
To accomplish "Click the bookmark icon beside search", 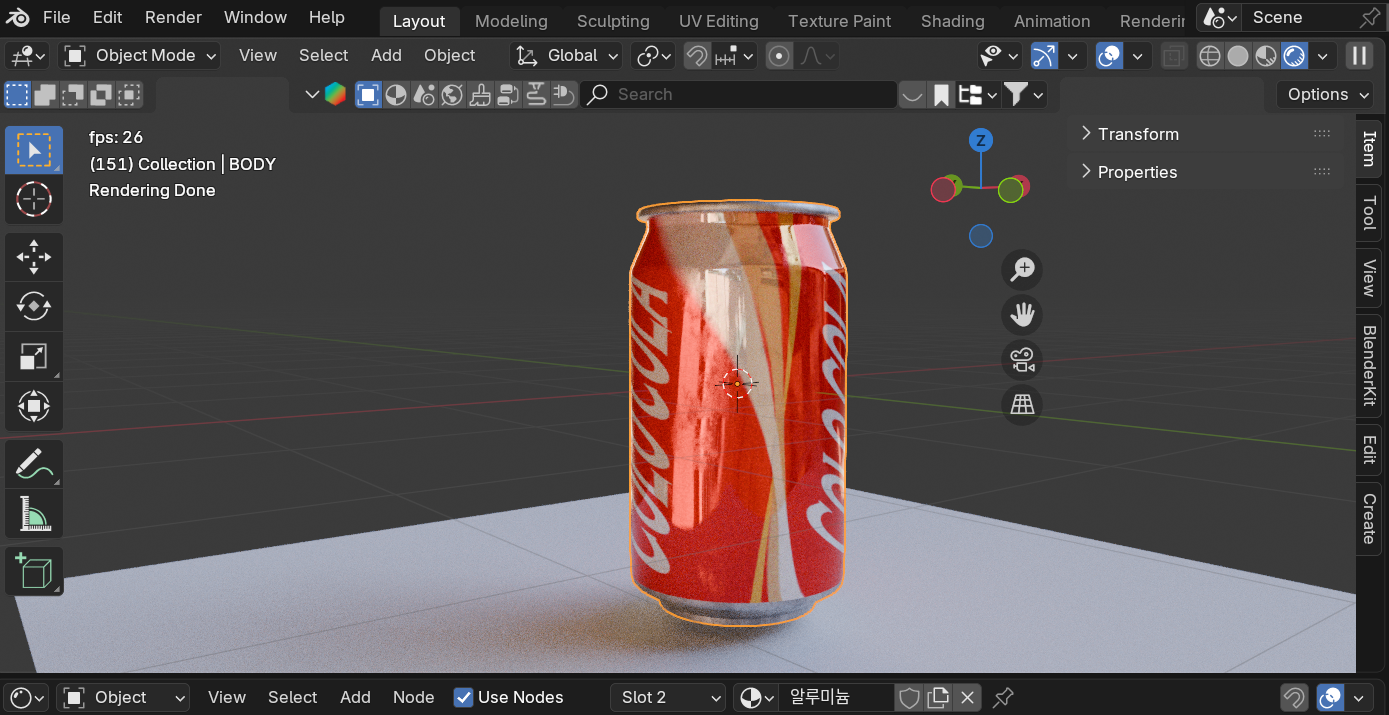I will pyautogui.click(x=941, y=95).
